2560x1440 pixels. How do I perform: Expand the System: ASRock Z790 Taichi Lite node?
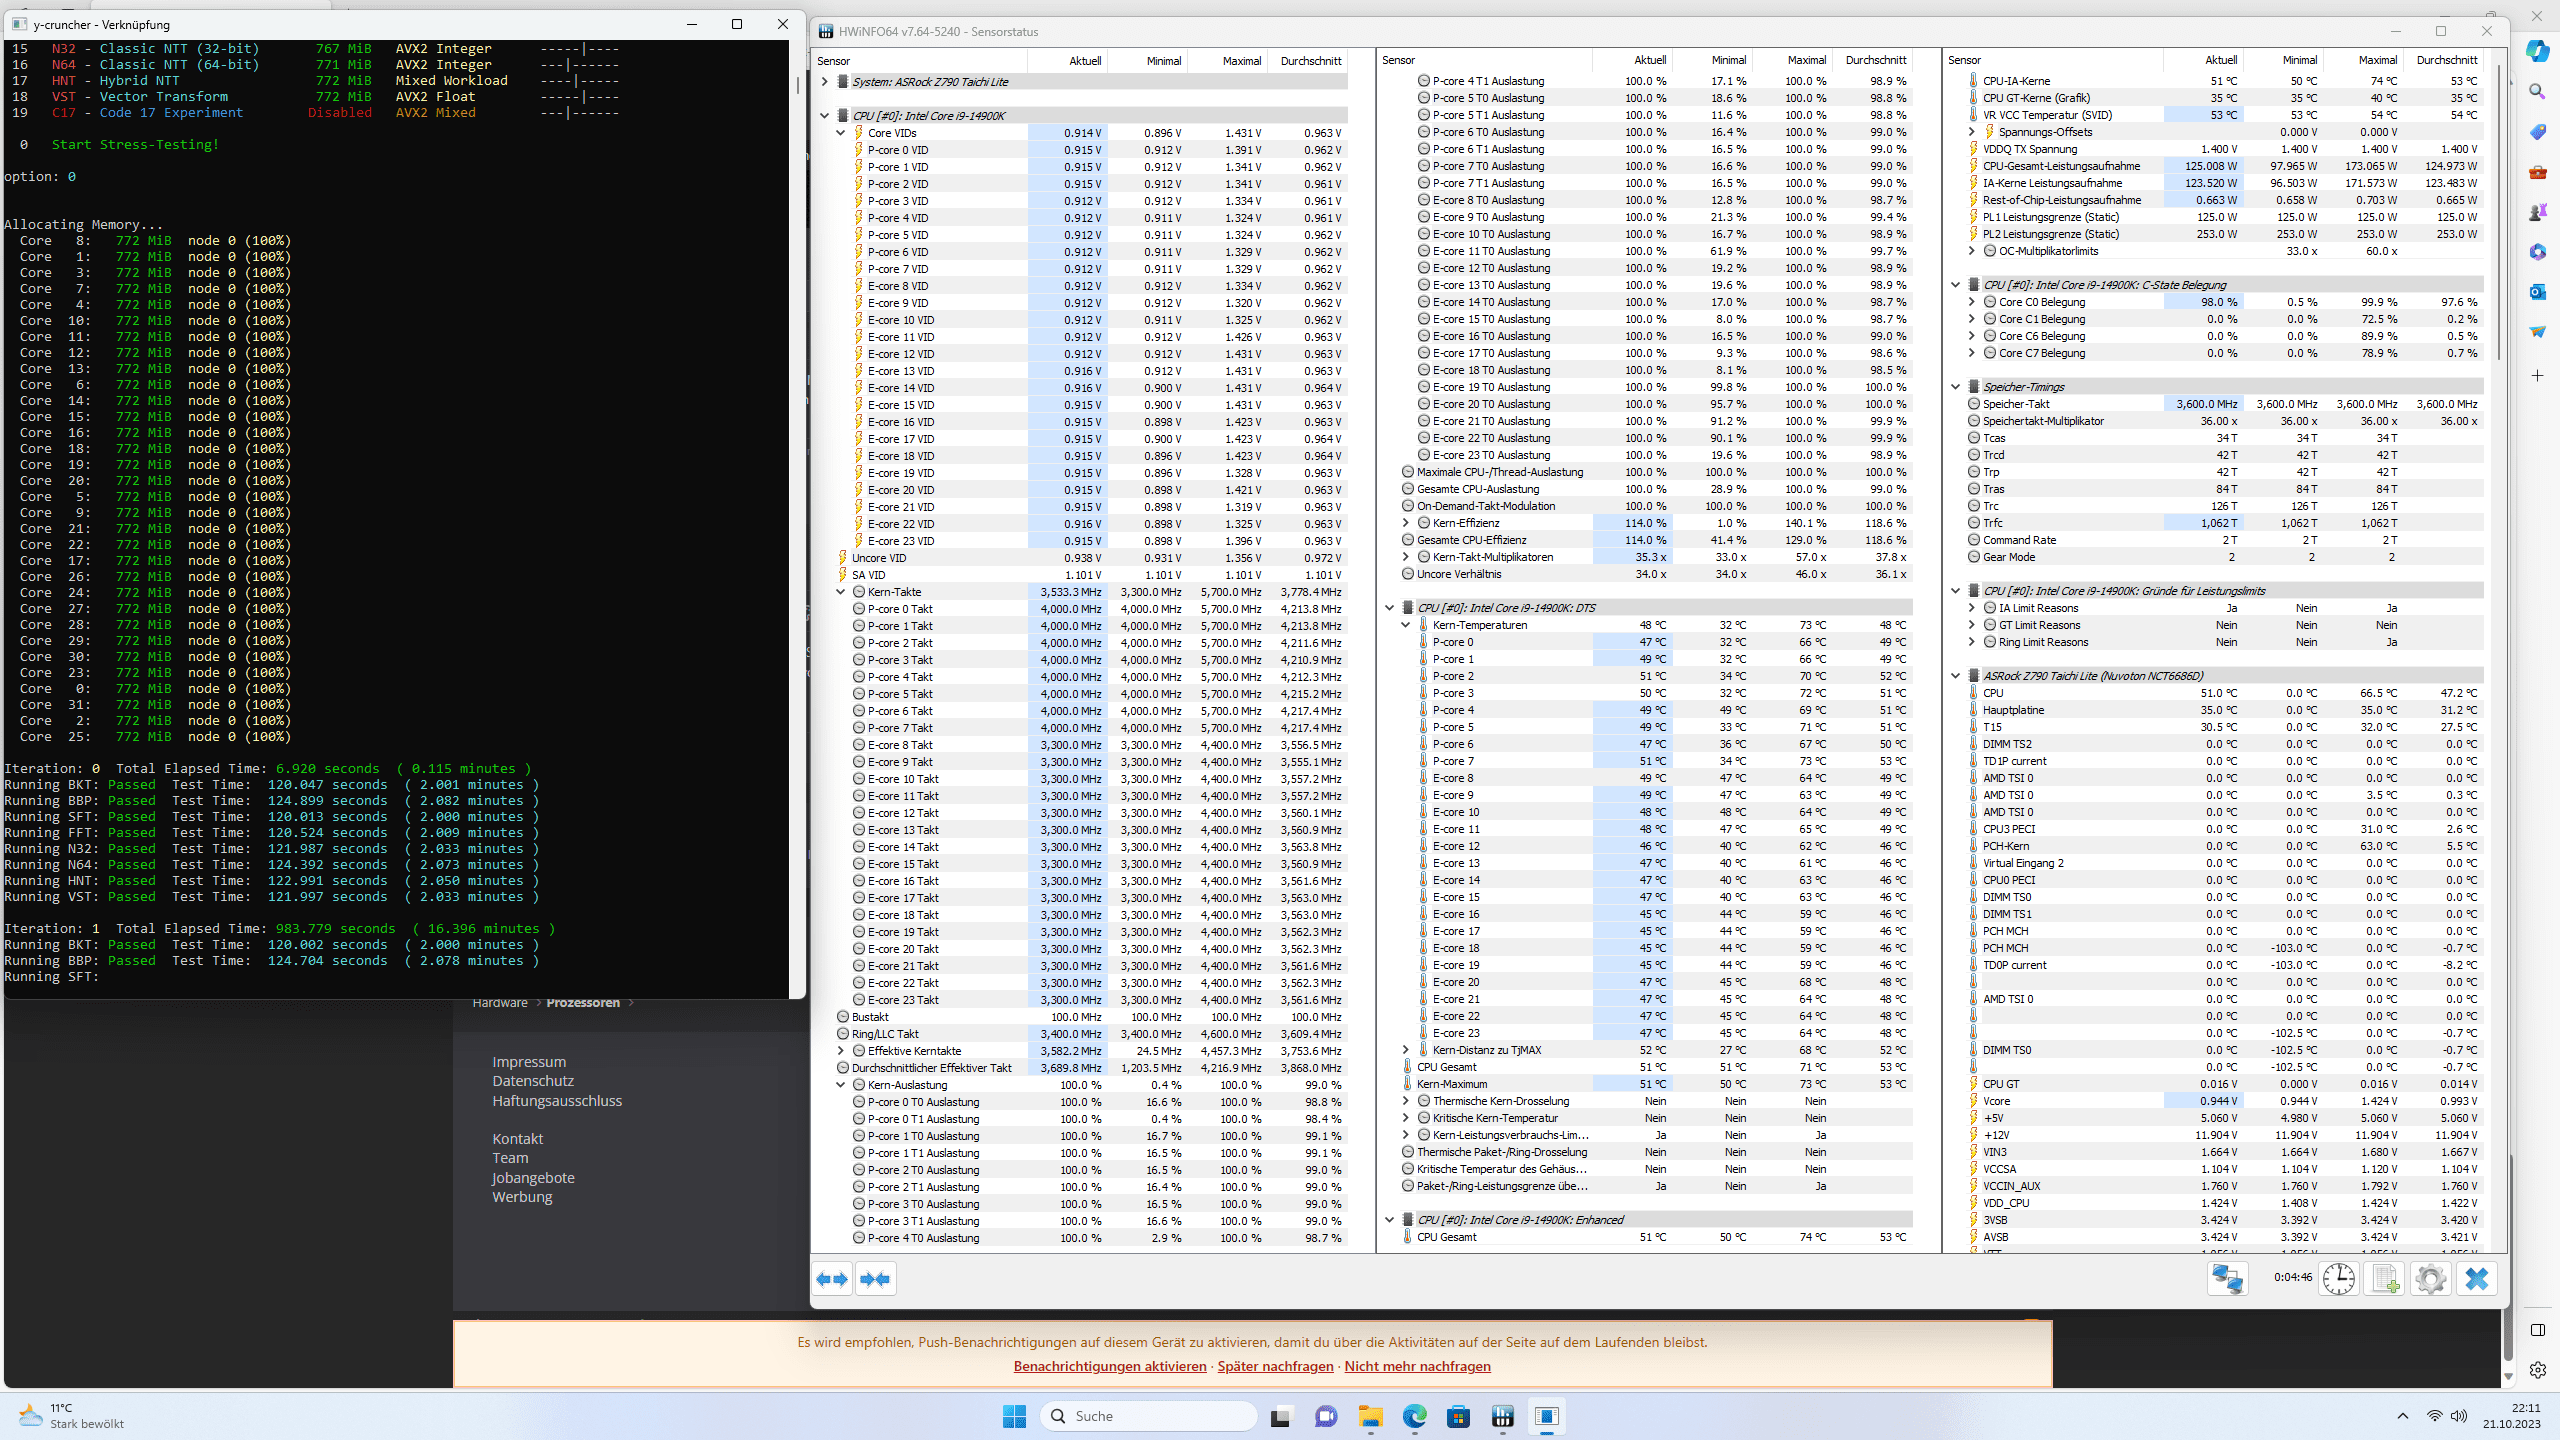tap(825, 82)
